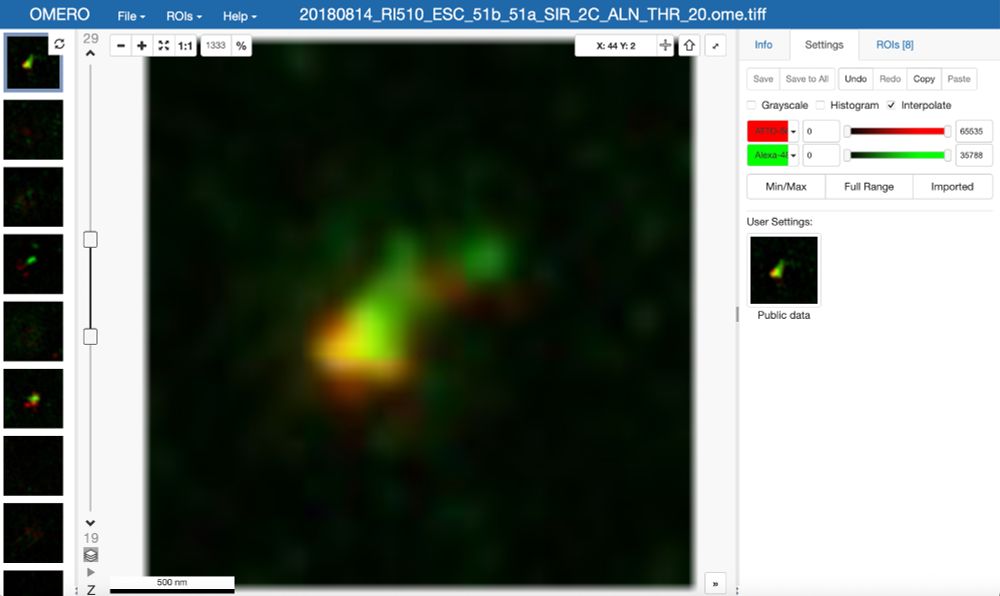
Task: Click the red channel intensity slider
Action: [x=897, y=131]
